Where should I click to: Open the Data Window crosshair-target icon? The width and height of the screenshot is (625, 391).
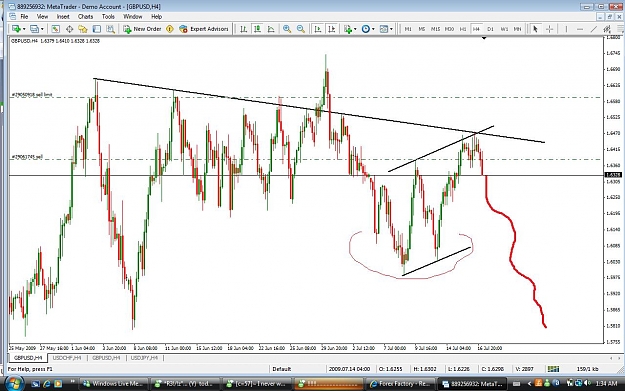[69, 29]
